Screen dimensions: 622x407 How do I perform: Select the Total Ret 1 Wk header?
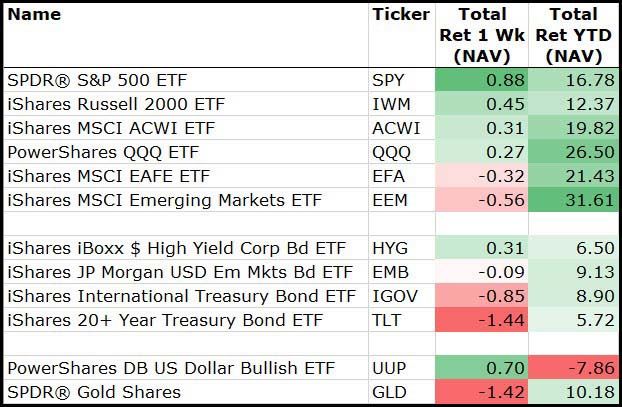point(483,35)
